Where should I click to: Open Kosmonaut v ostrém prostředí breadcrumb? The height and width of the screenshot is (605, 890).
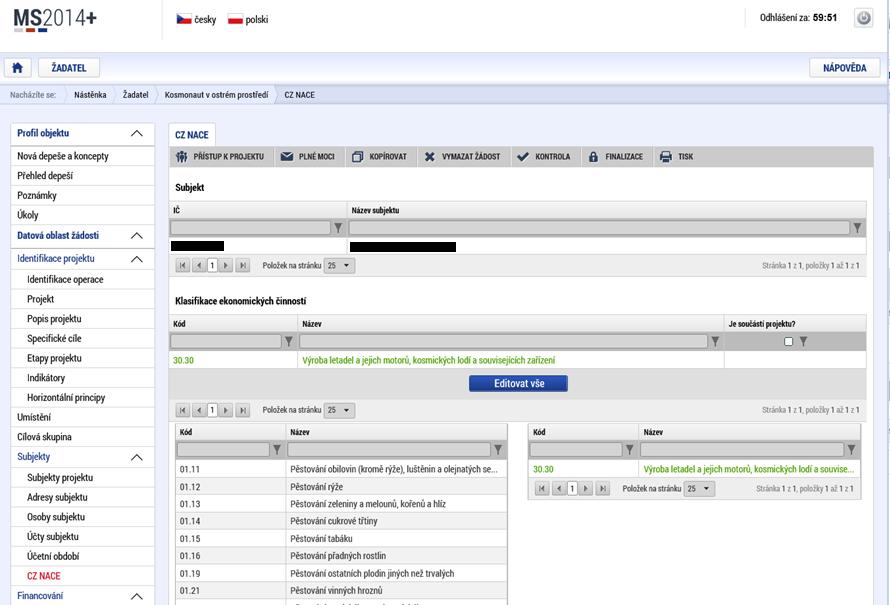pyautogui.click(x=216, y=95)
